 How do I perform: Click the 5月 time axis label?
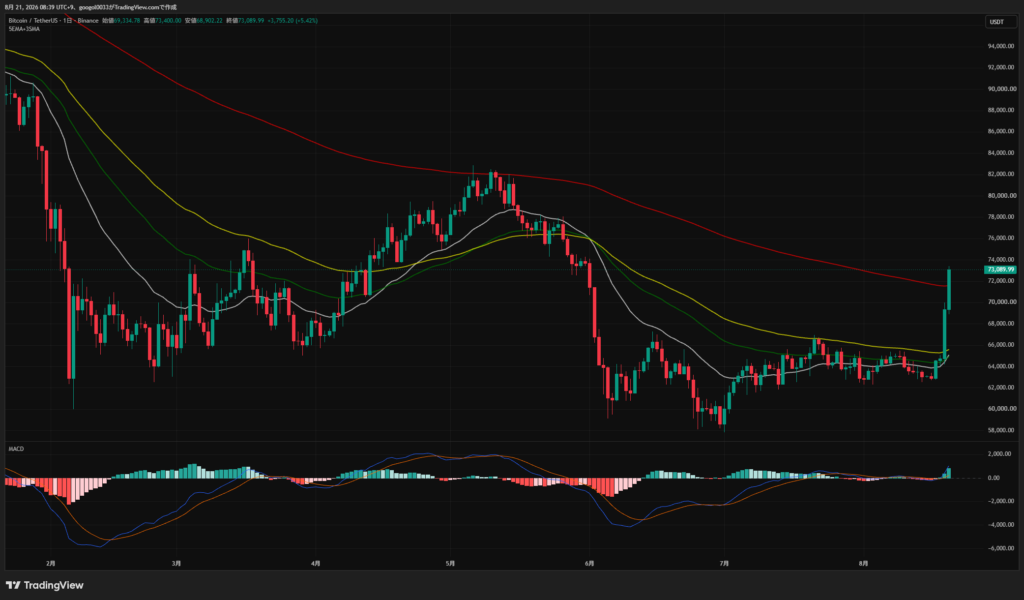(x=450, y=563)
